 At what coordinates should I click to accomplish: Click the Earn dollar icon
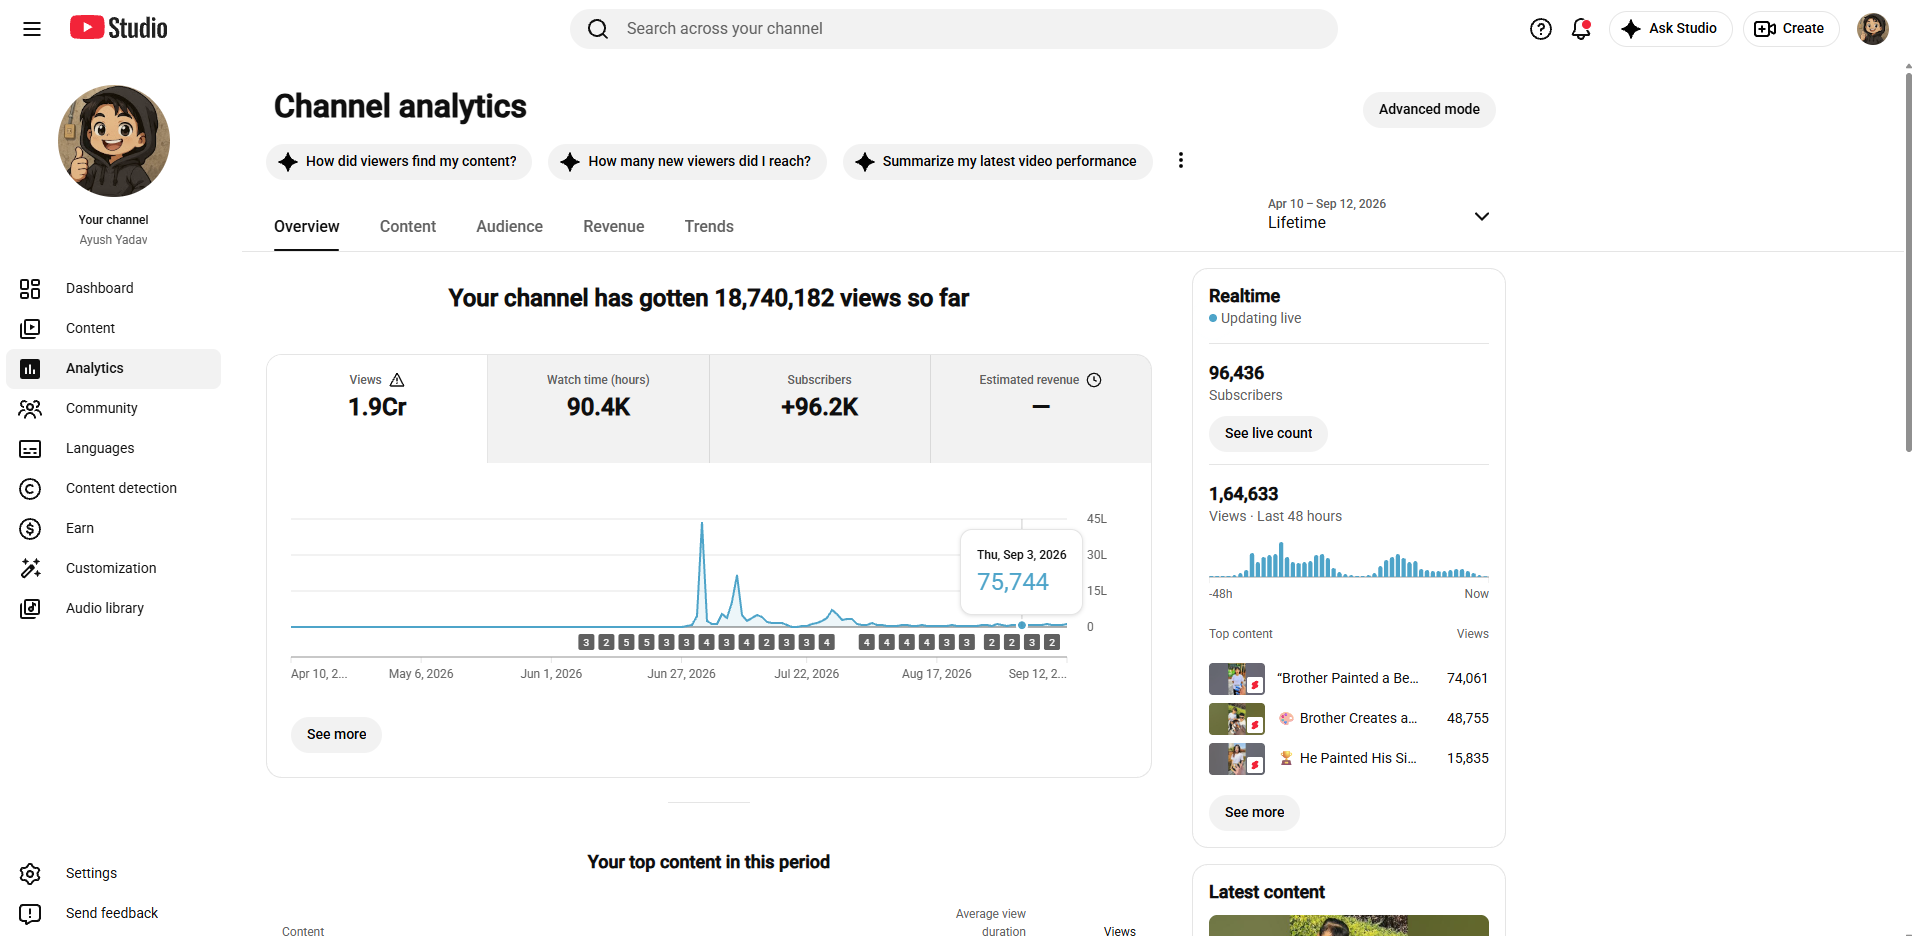30,529
